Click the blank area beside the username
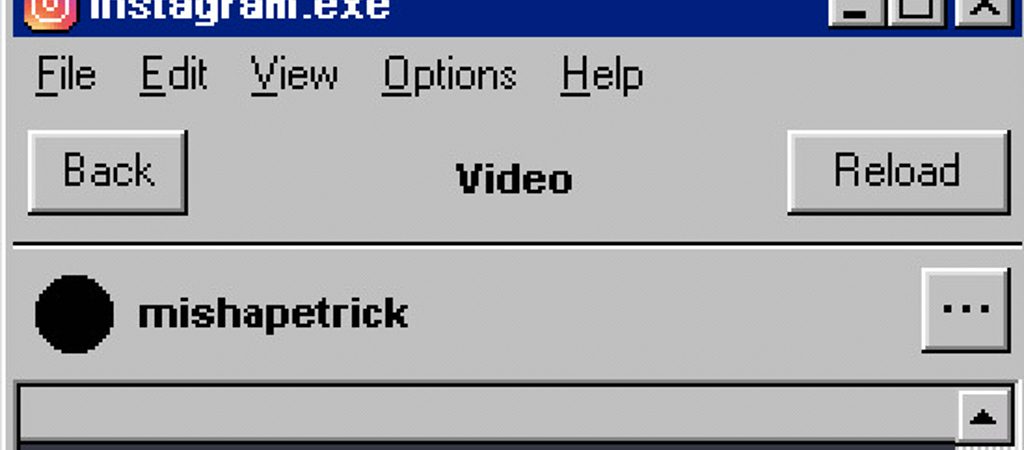The image size is (1024, 450). pos(663,313)
